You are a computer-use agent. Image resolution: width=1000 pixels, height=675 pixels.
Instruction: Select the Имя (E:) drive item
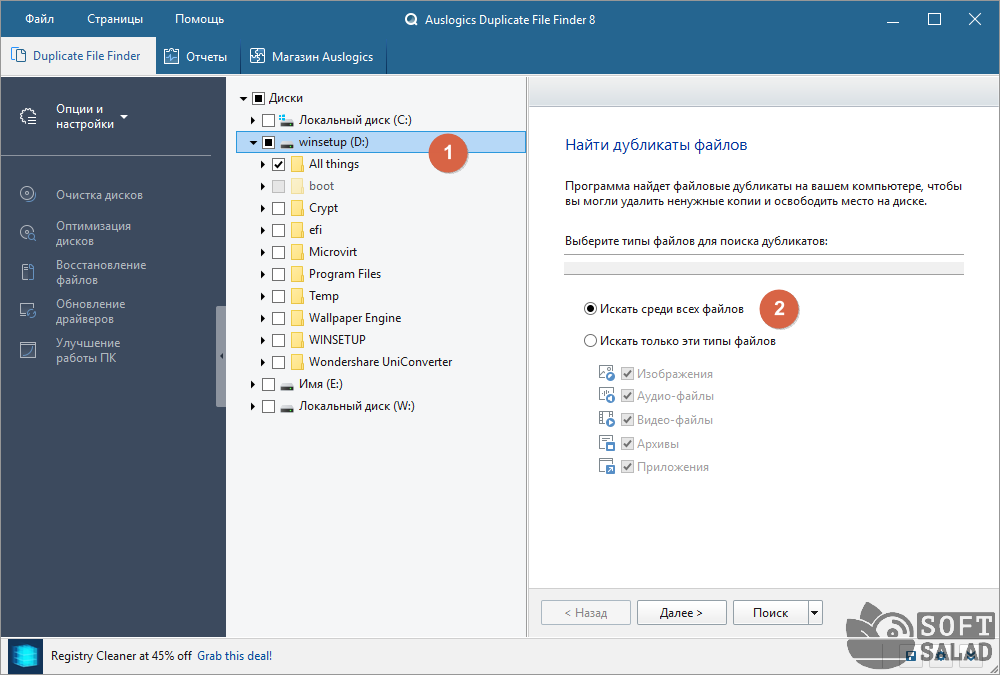(x=320, y=384)
